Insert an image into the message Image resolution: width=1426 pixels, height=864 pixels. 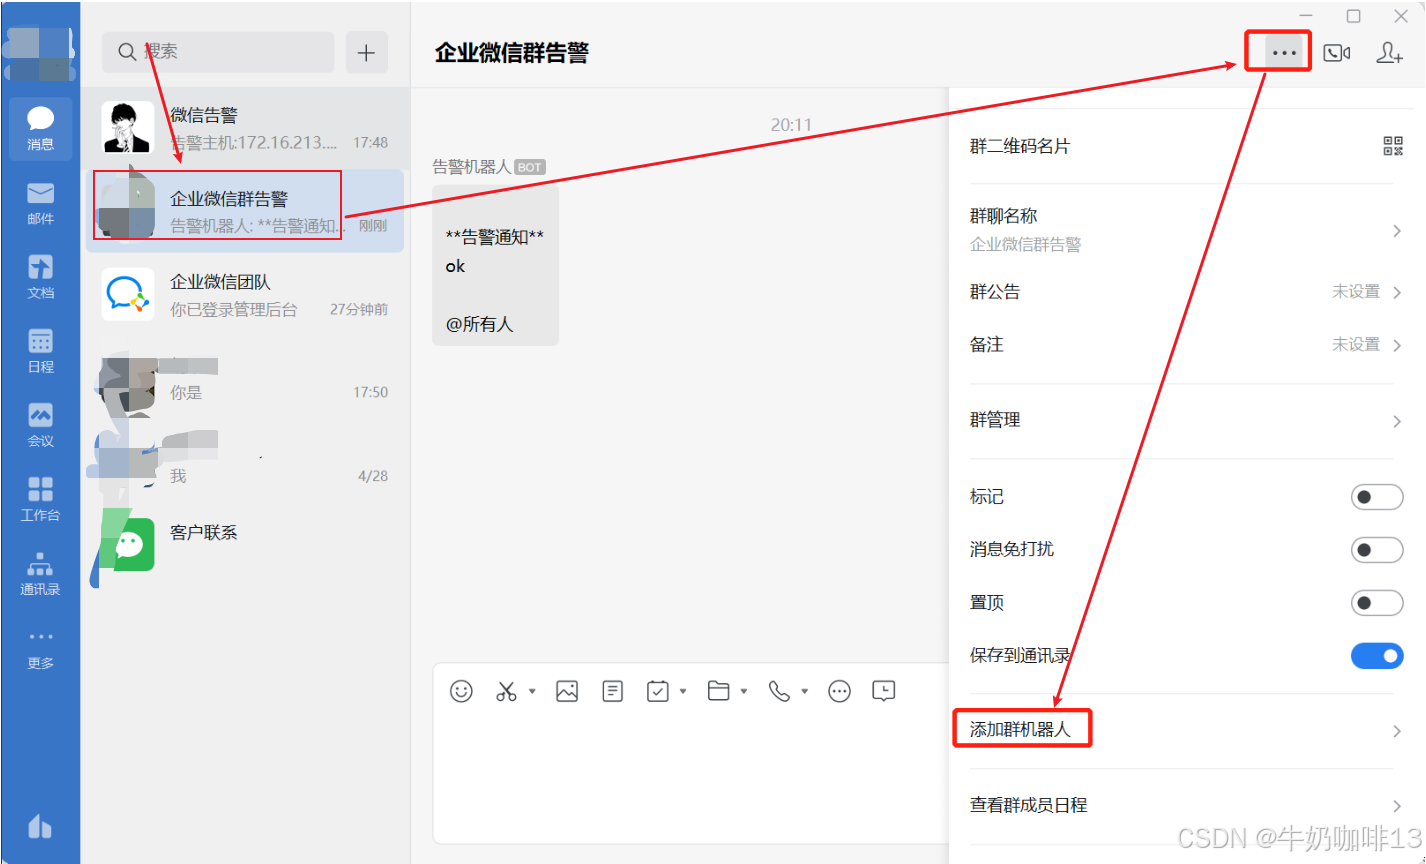tap(567, 691)
